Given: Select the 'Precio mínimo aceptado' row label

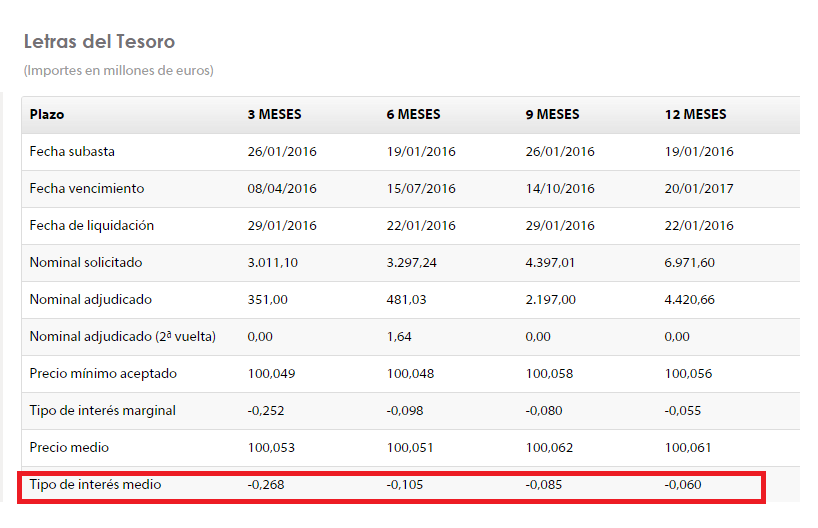Looking at the screenshot, I should pos(103,374).
